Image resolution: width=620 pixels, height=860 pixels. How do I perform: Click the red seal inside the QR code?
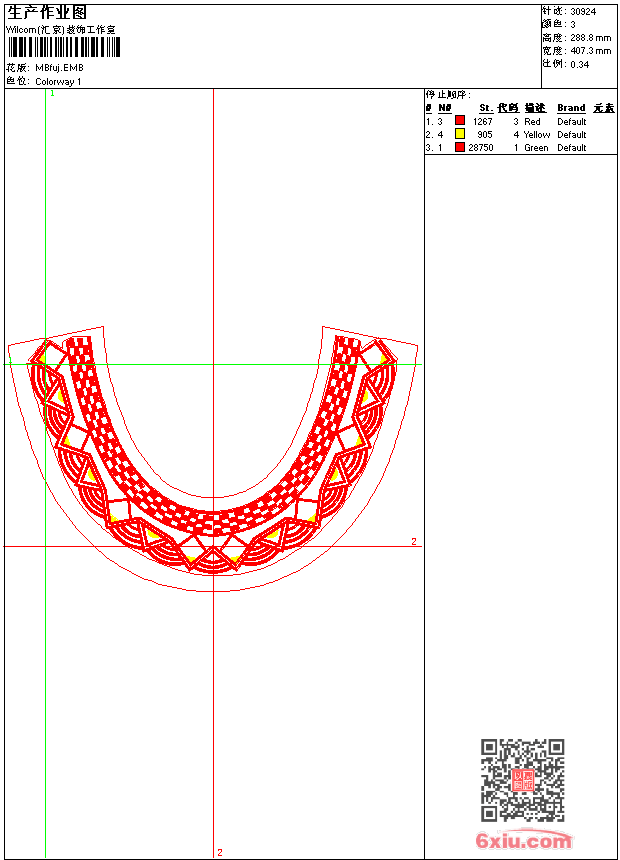tap(522, 781)
